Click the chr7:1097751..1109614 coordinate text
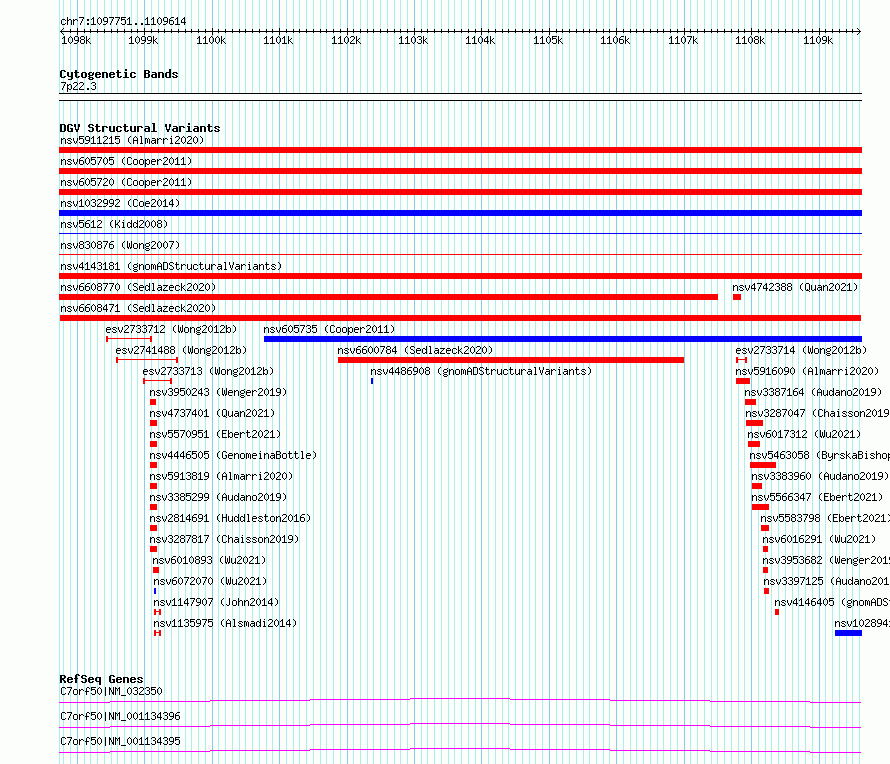 (x=123, y=22)
